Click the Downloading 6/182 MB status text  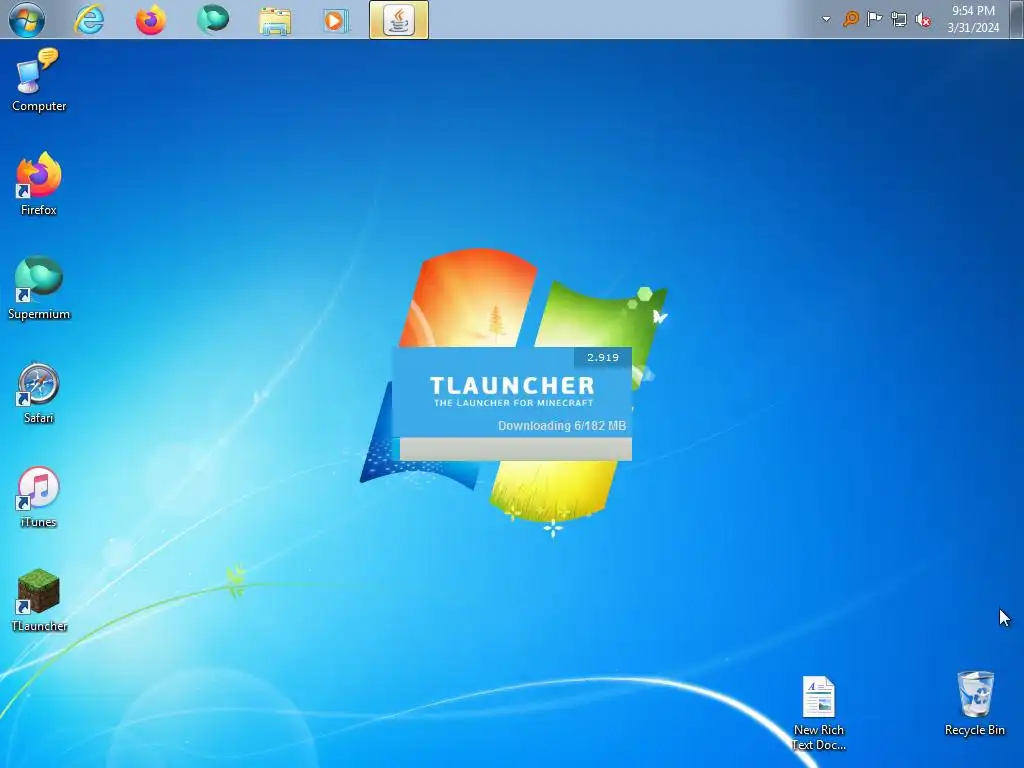coord(562,426)
